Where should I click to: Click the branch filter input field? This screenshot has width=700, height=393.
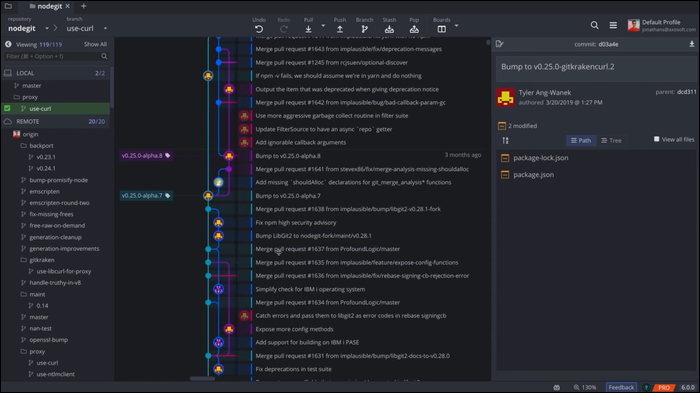click(56, 56)
